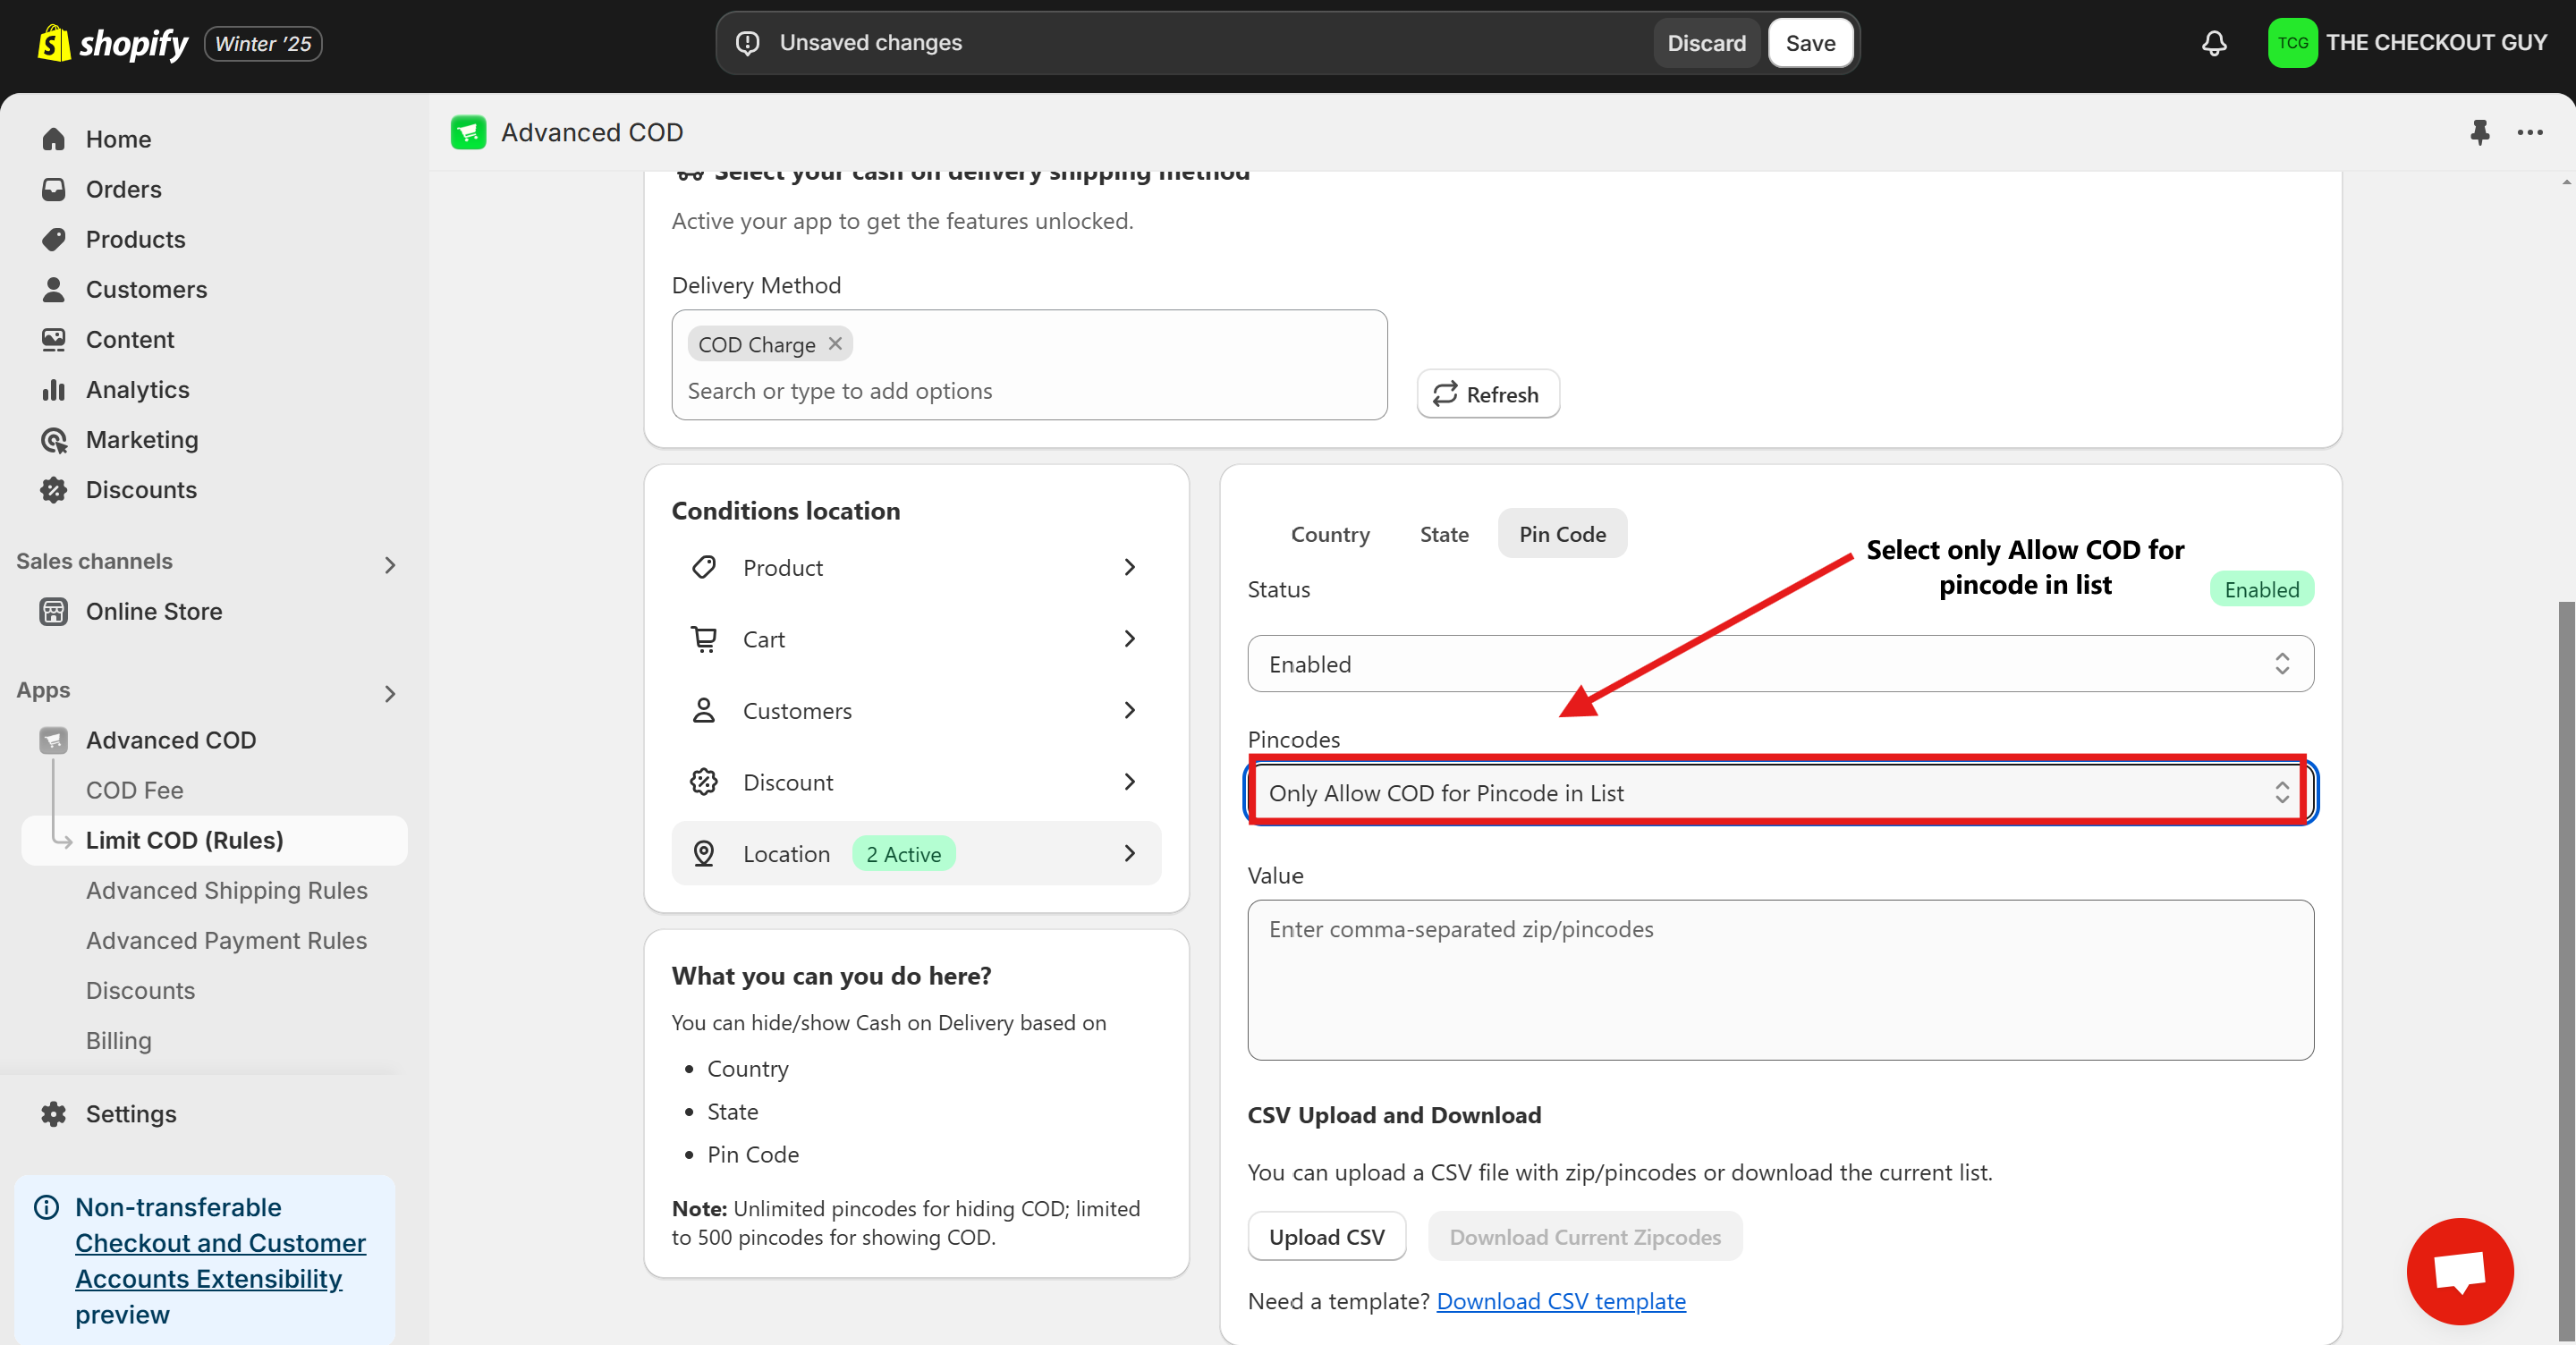The width and height of the screenshot is (2576, 1345).
Task: Discard the unsaved changes
Action: click(1706, 43)
